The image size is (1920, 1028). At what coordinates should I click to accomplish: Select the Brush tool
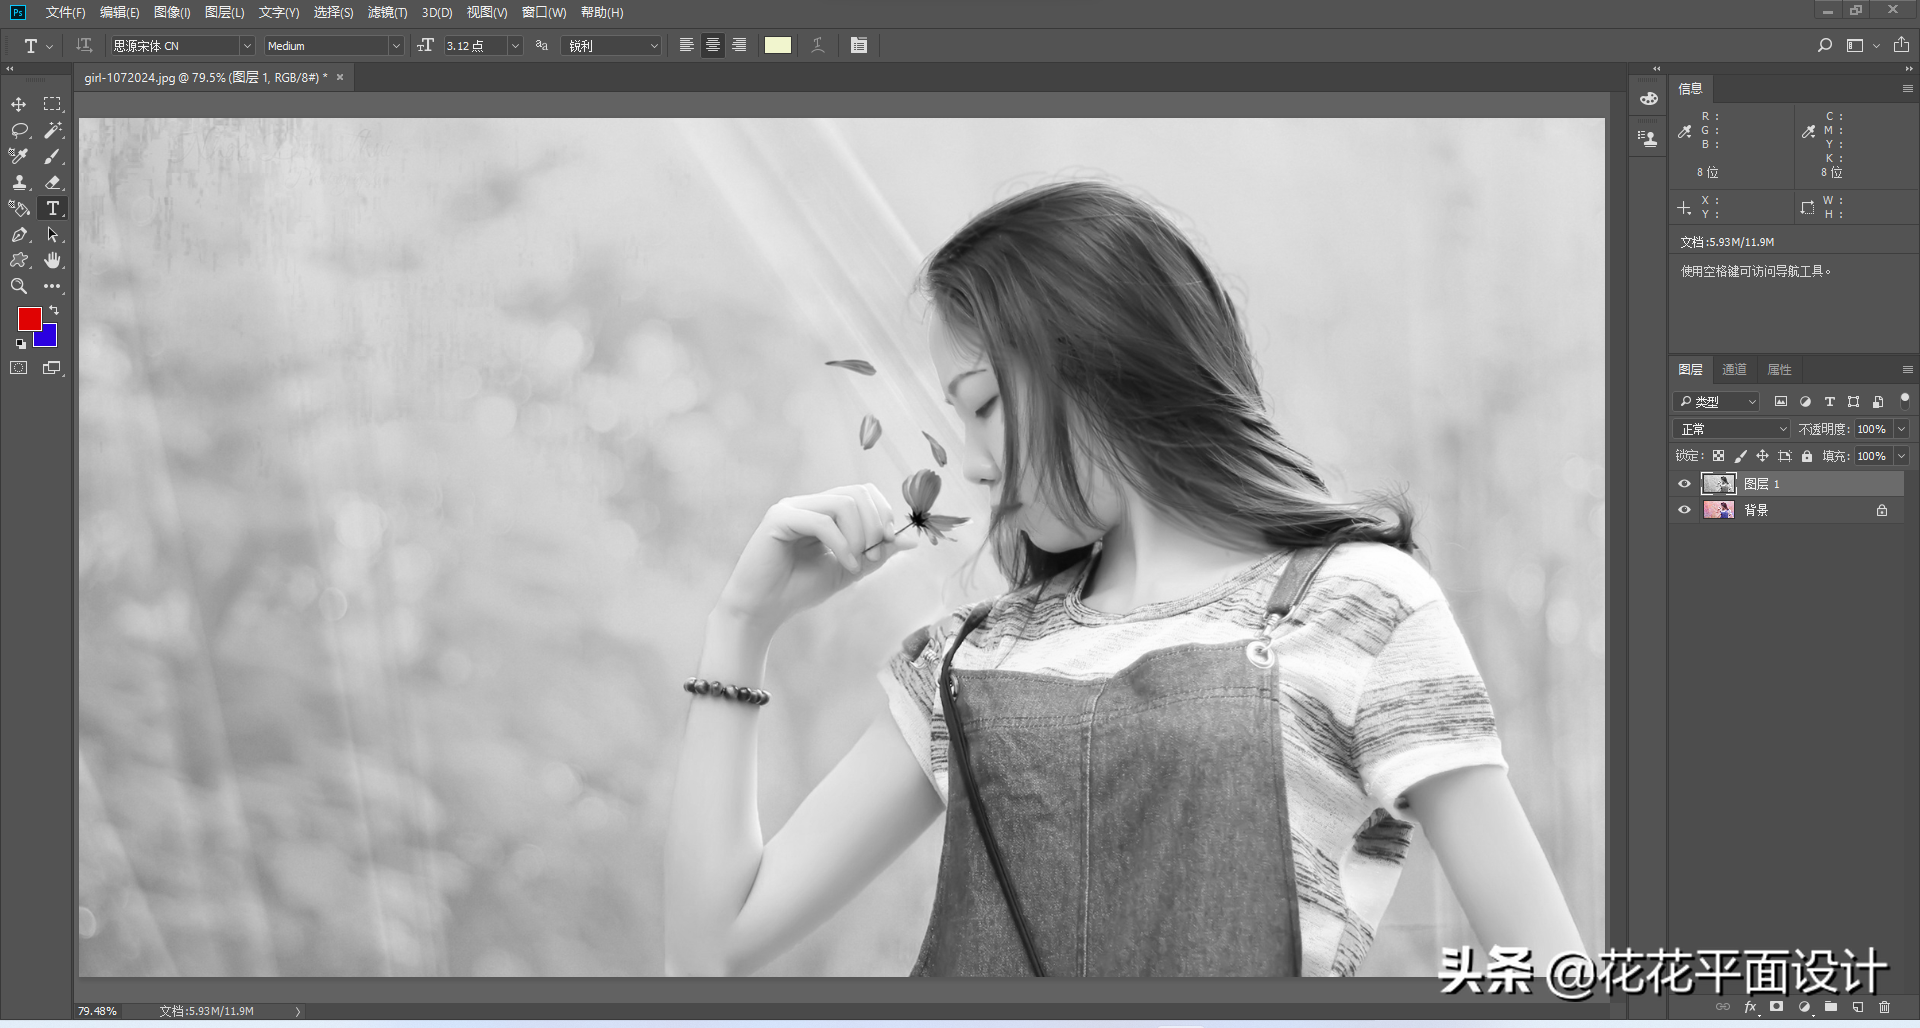[52, 156]
